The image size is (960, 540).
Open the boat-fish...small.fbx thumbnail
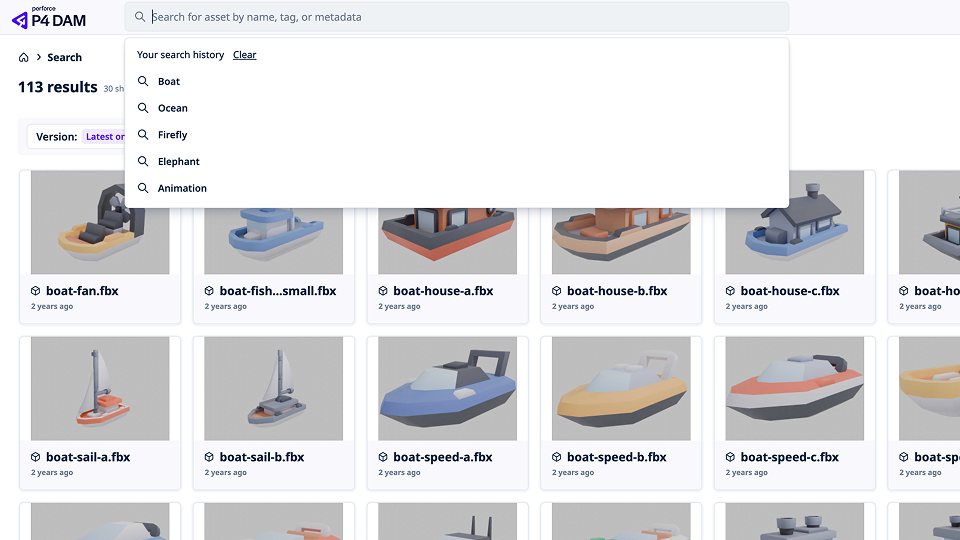click(x=274, y=241)
